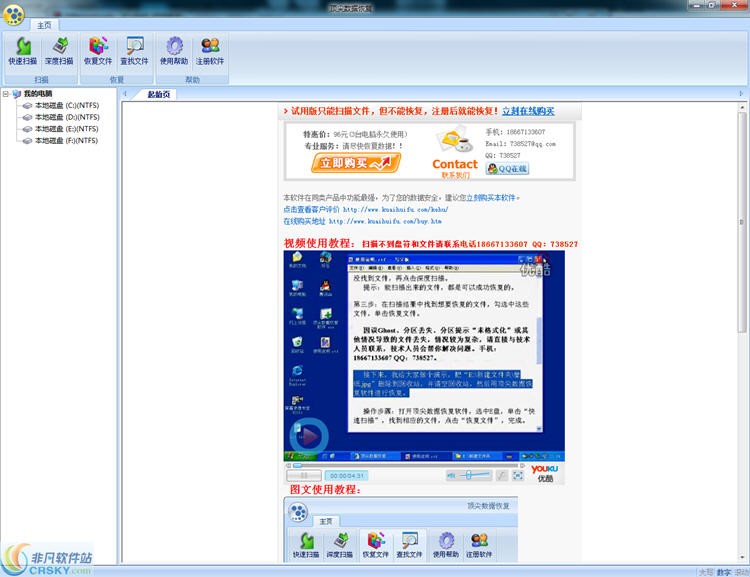Open the 立刻购买本软件 inline link
Viewport: 750px width, 577px height.
(491, 198)
